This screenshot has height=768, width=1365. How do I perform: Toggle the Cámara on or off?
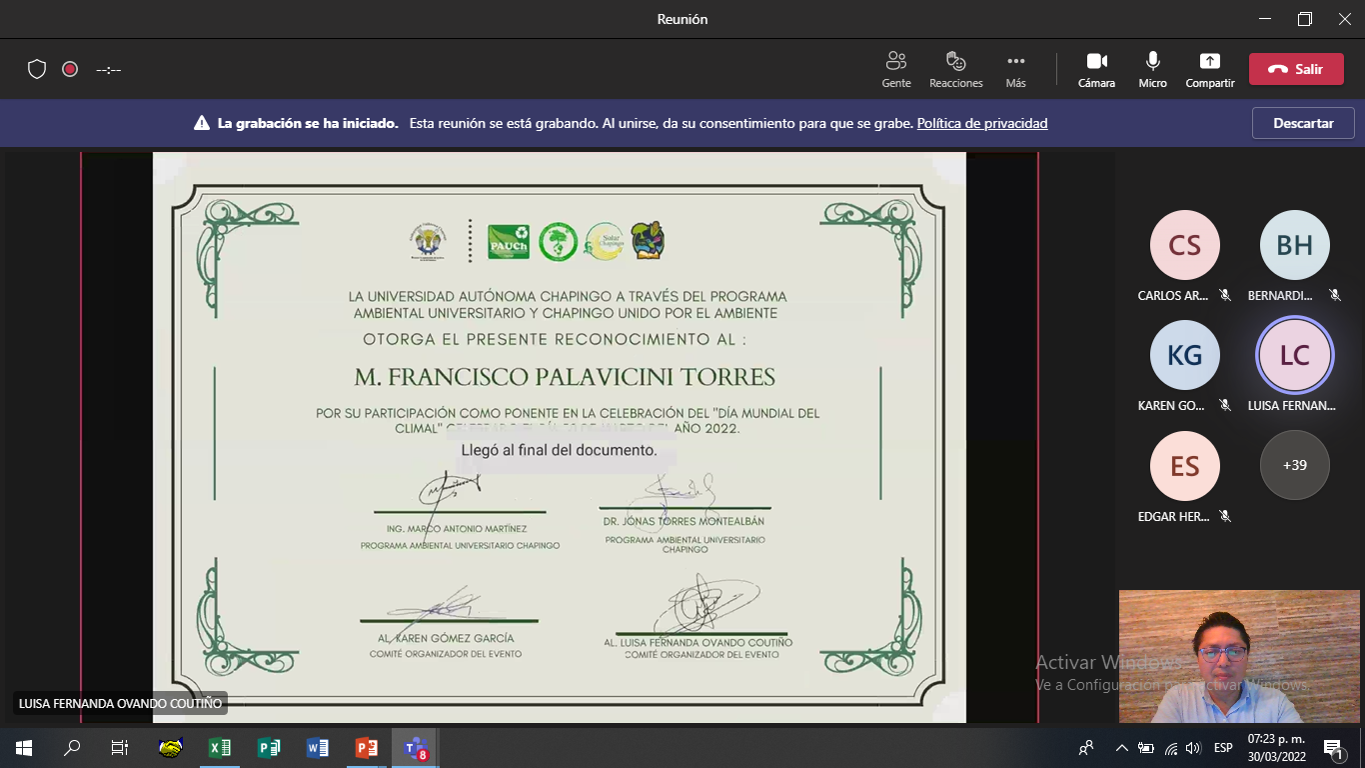pos(1096,69)
